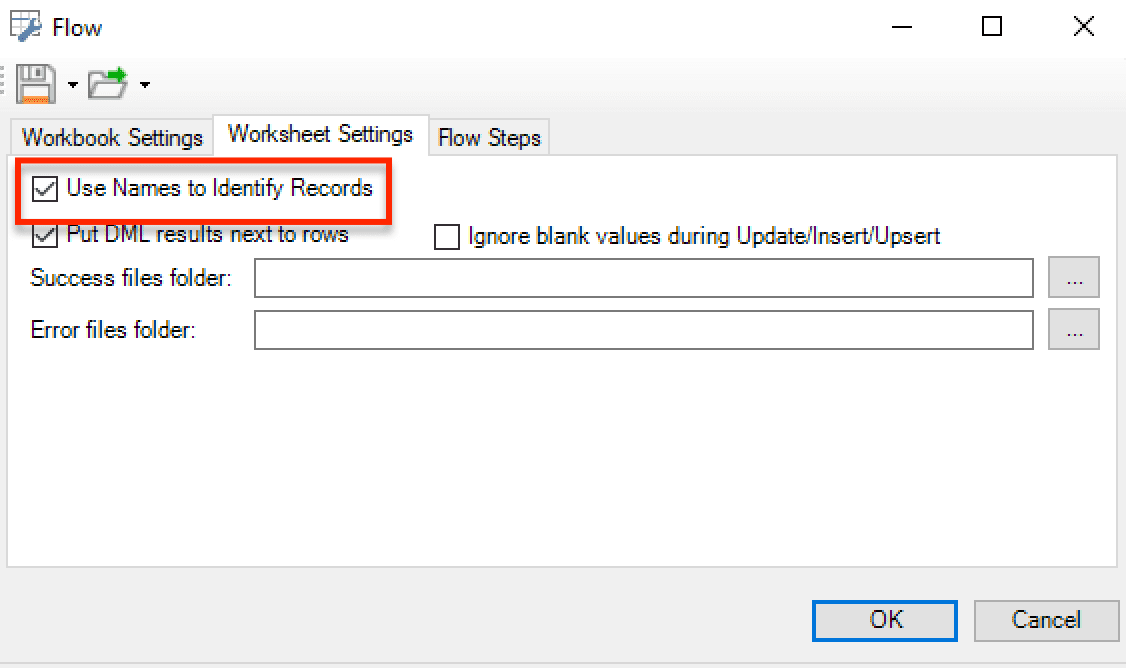Uncheck Put DML results next to rows

pyautogui.click(x=45, y=236)
